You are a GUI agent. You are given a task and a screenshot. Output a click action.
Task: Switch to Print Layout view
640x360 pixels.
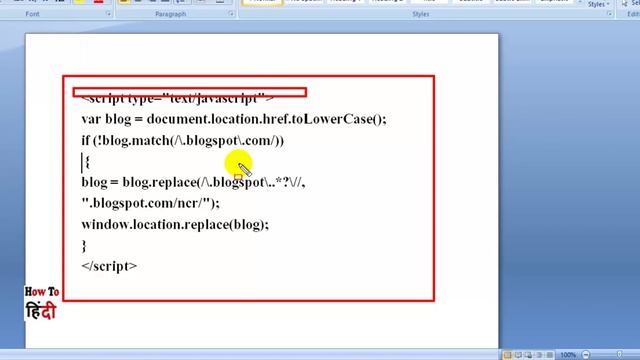click(507, 355)
